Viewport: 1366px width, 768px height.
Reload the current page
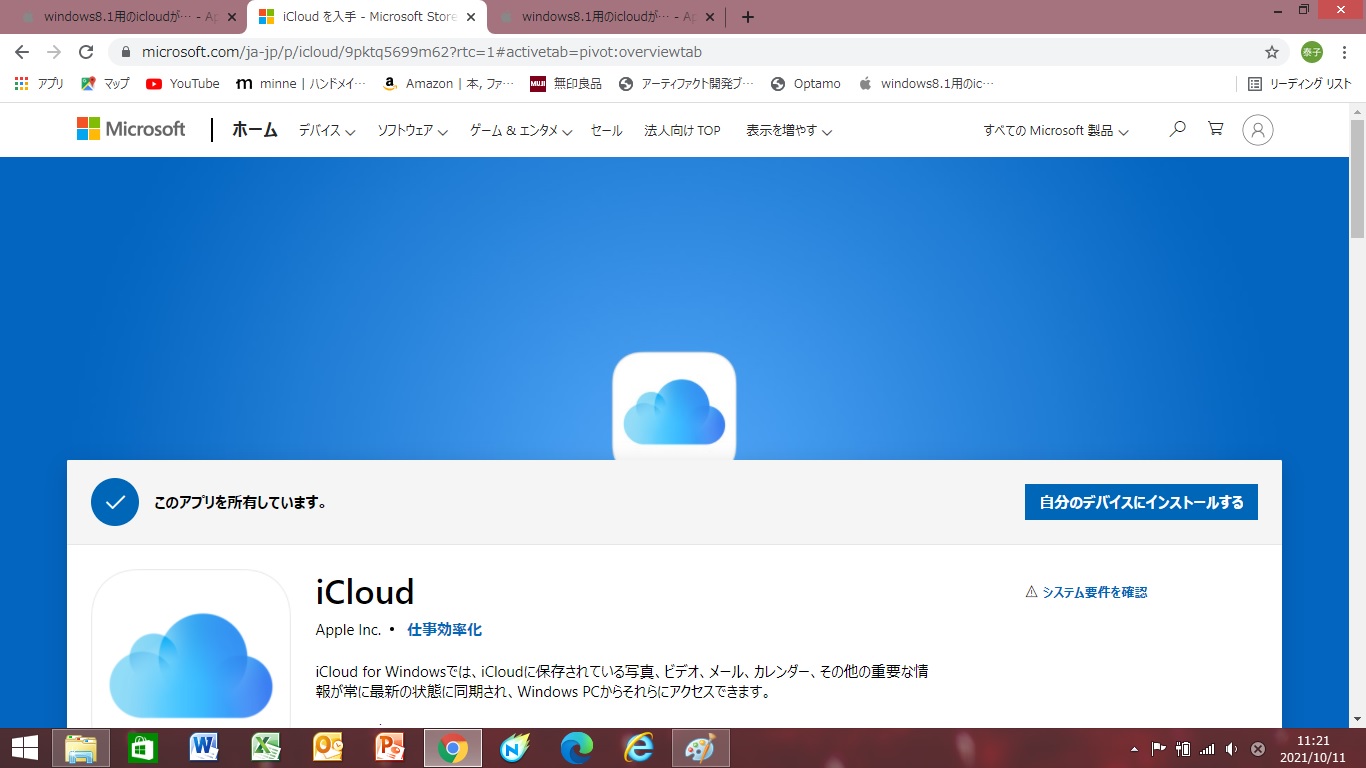pyautogui.click(x=86, y=52)
